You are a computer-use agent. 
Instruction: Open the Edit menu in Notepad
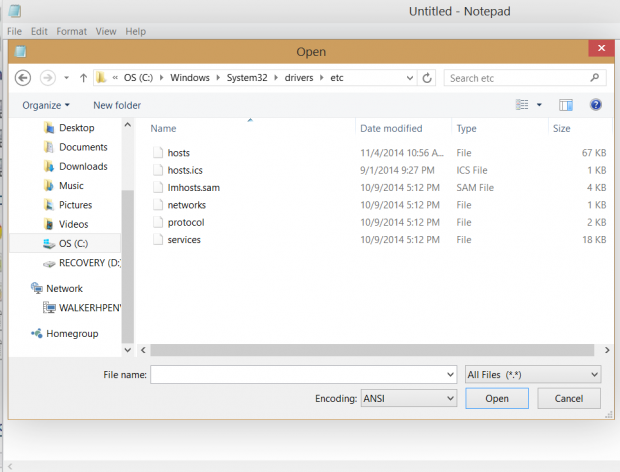coord(40,32)
